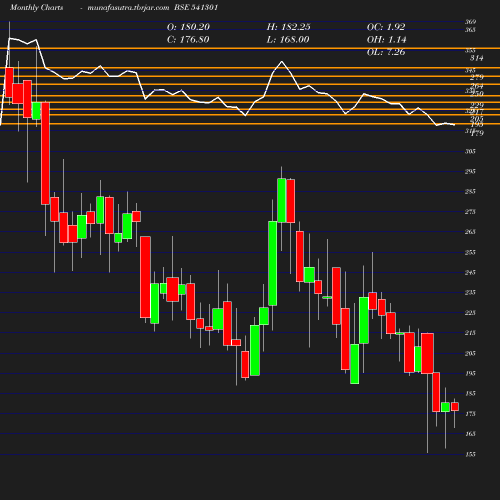Click the long red candle falling to 279
This screenshot has width=500, height=500.
(45, 153)
